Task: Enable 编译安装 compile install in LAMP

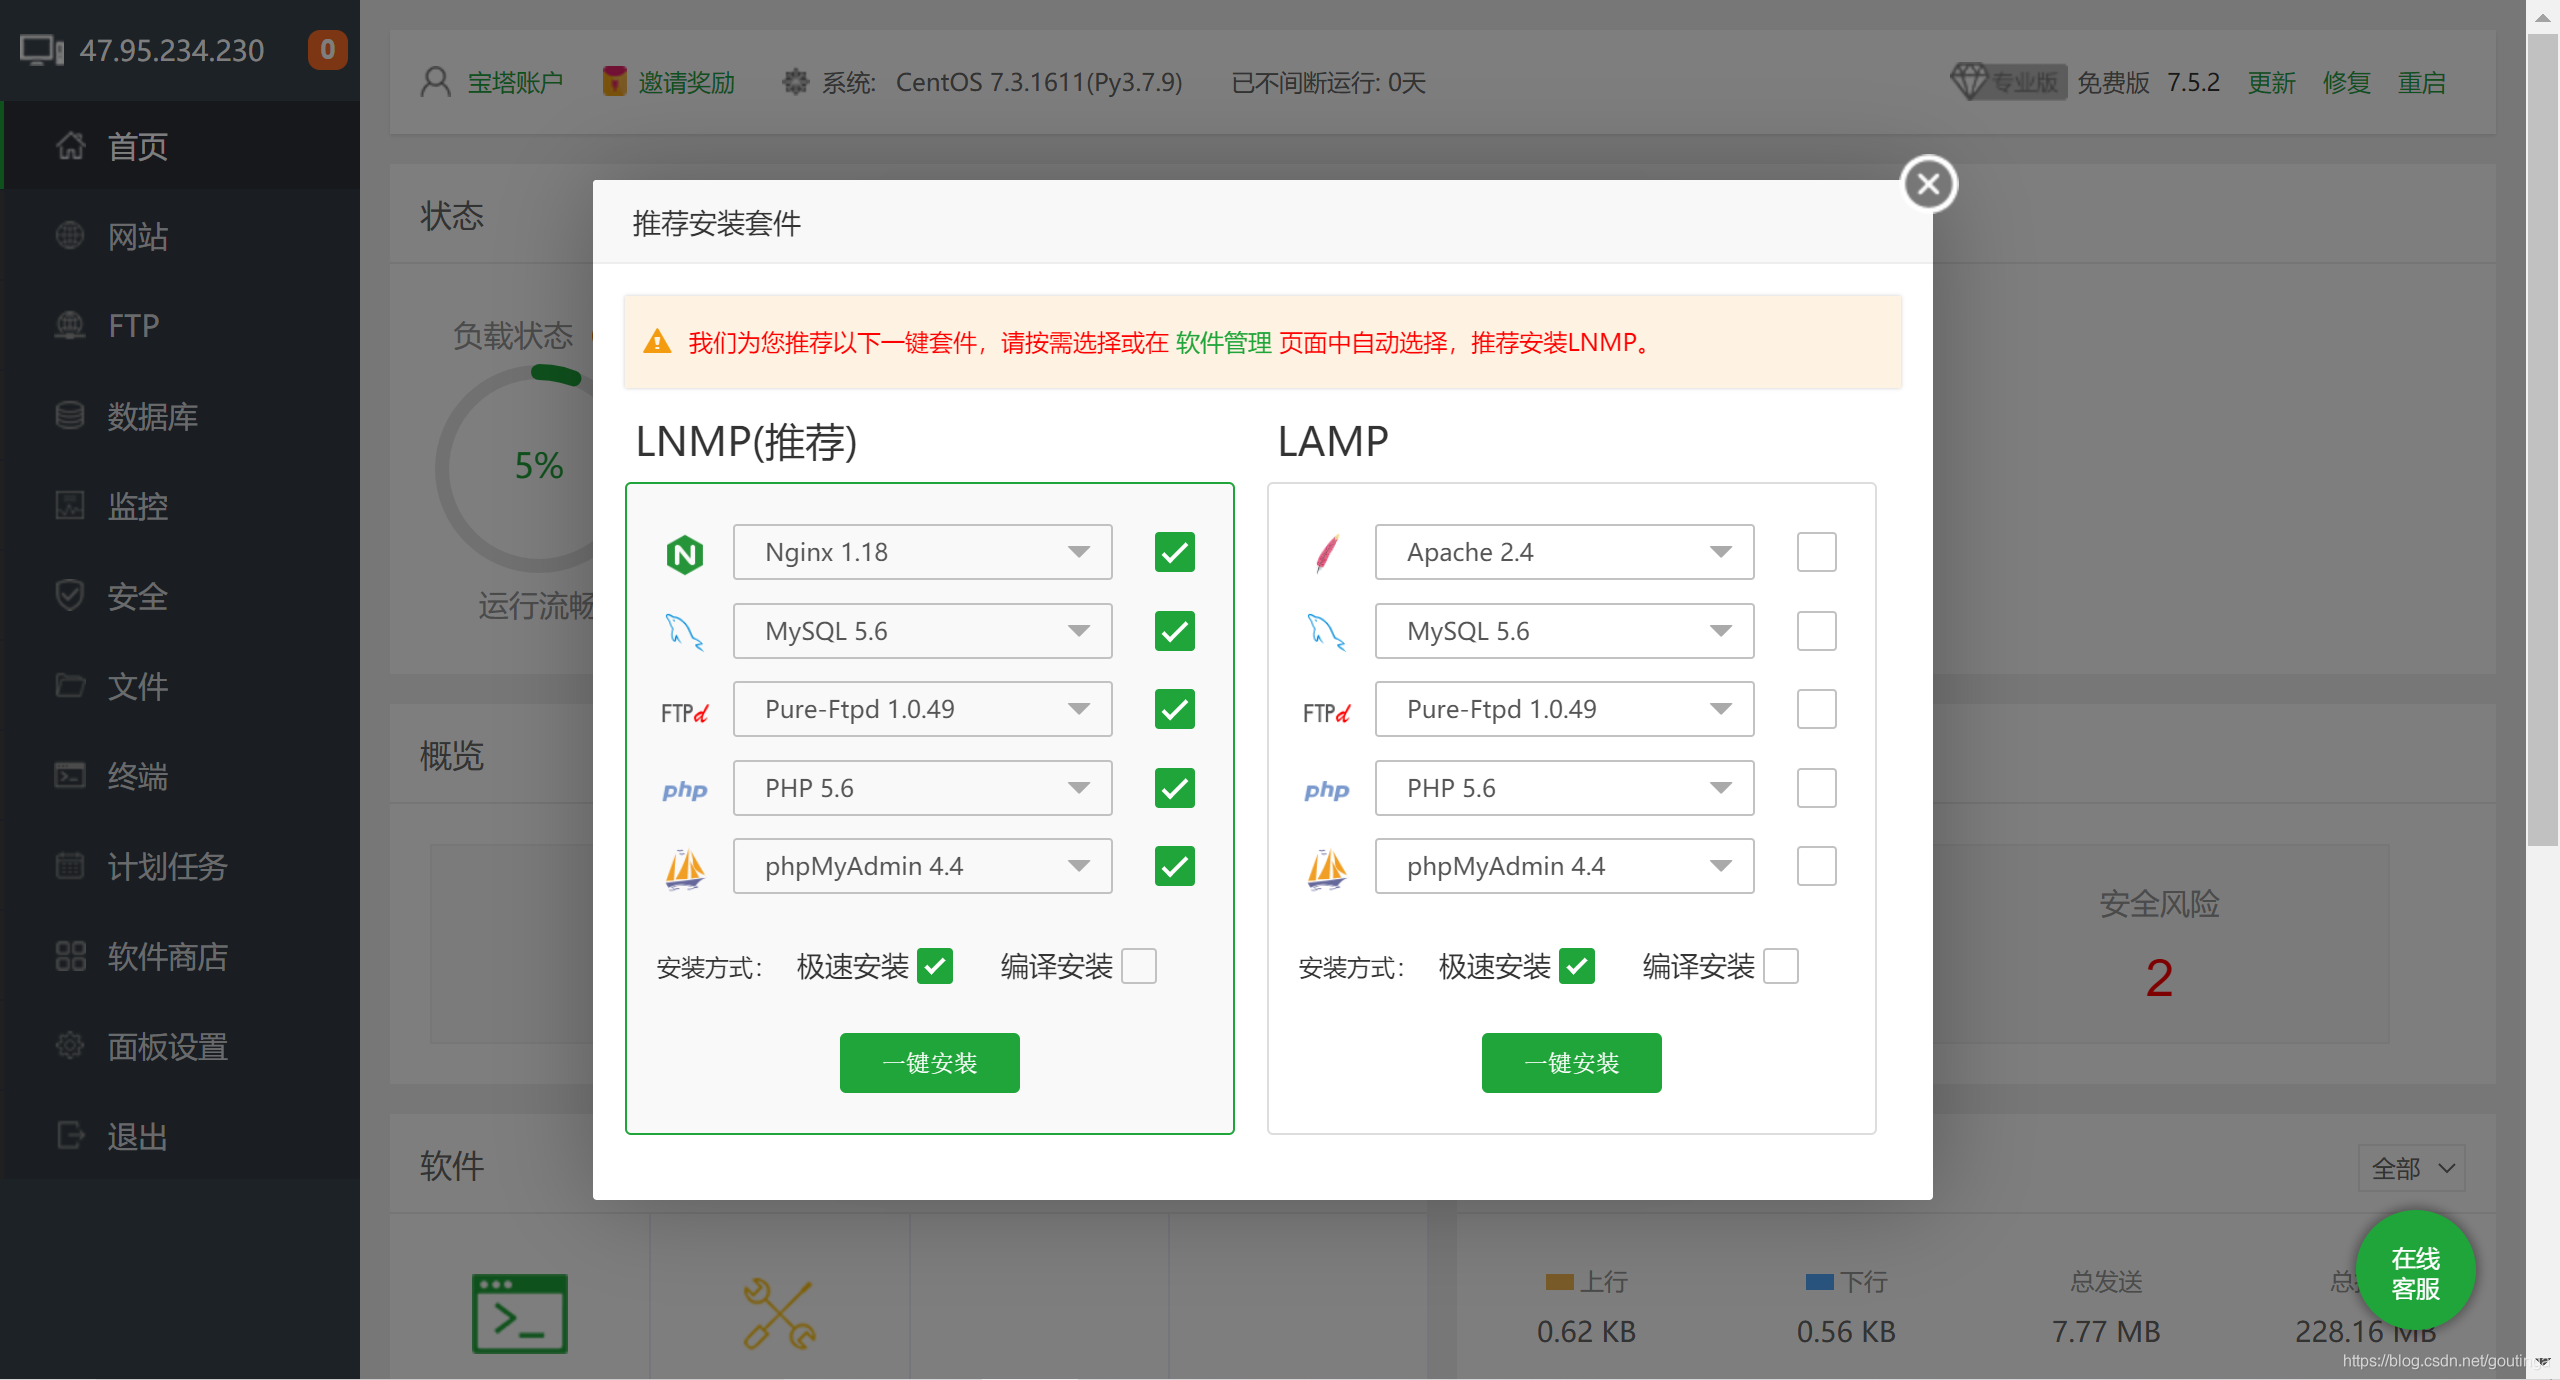Action: (x=1781, y=966)
